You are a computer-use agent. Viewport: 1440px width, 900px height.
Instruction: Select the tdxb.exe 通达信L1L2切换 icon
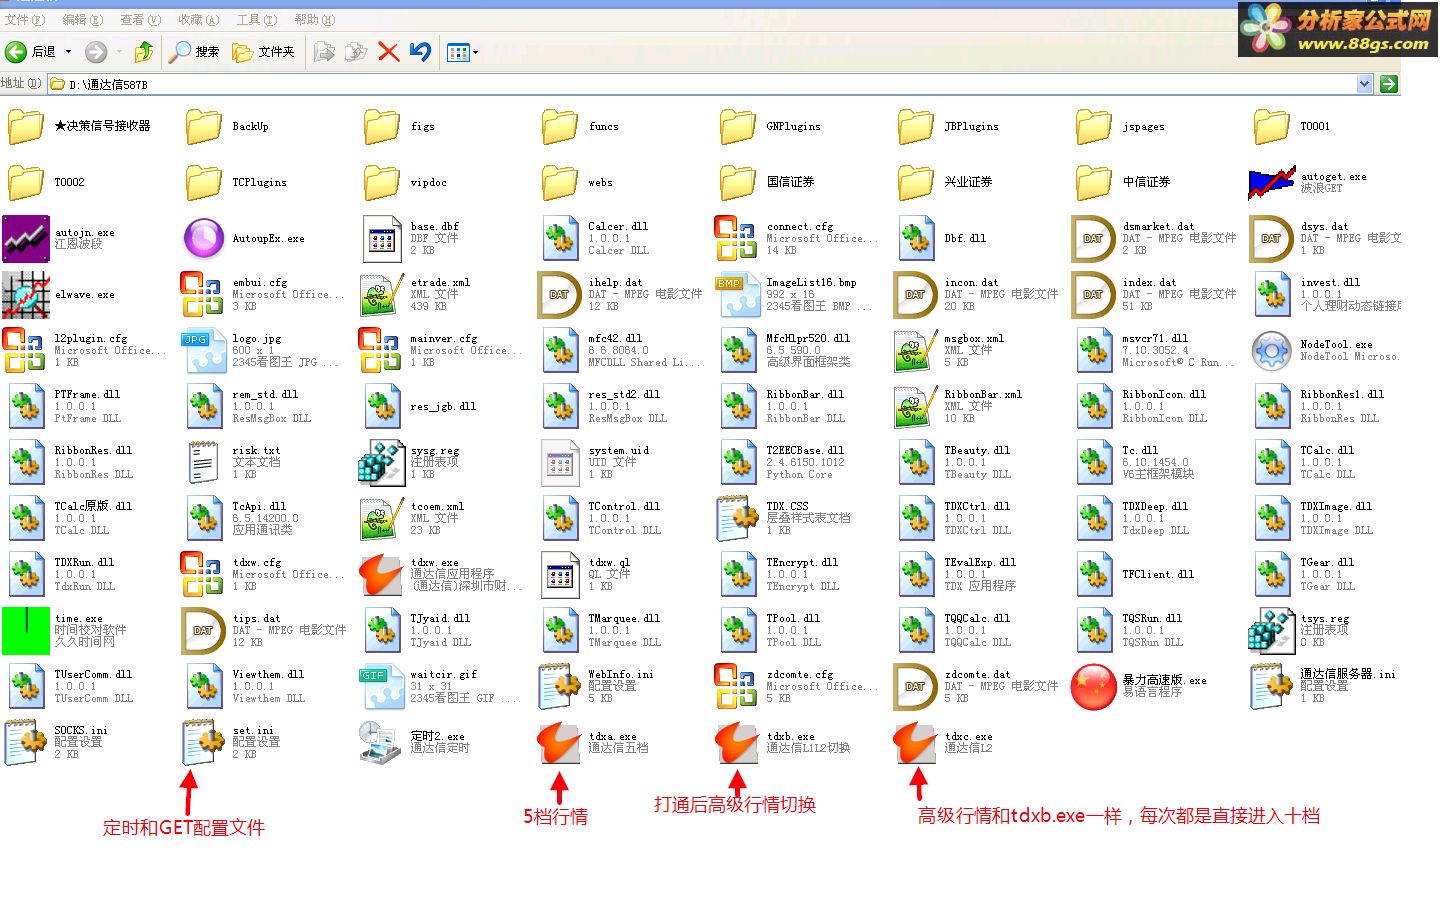pos(737,742)
